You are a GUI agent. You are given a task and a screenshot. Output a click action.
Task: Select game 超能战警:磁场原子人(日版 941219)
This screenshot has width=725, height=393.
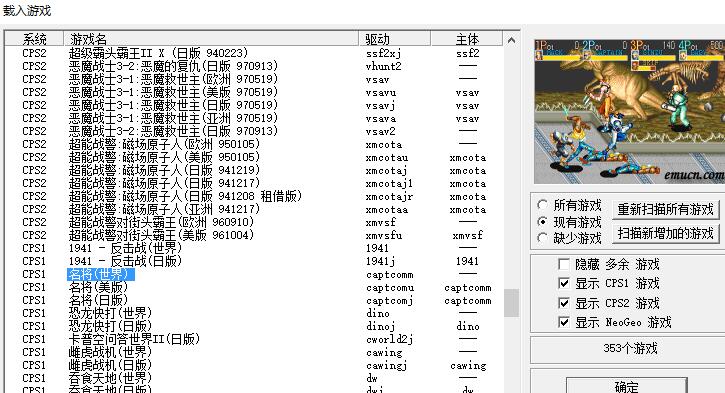pyautogui.click(x=165, y=170)
